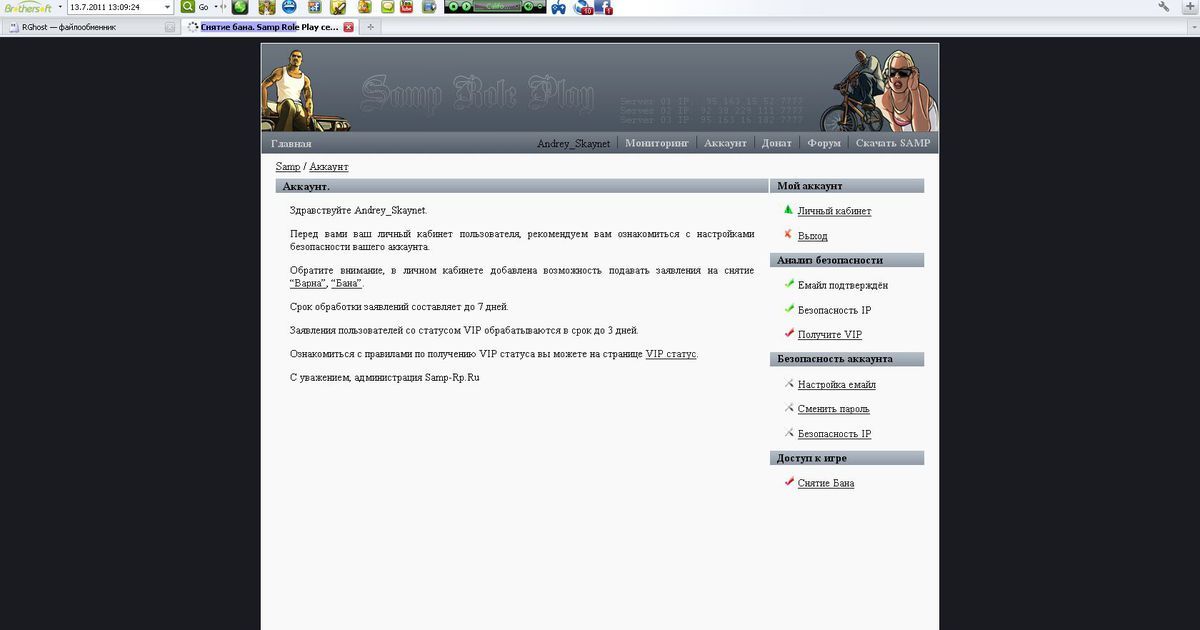Click the green triangle icon beside Личный кабинет

coord(788,210)
